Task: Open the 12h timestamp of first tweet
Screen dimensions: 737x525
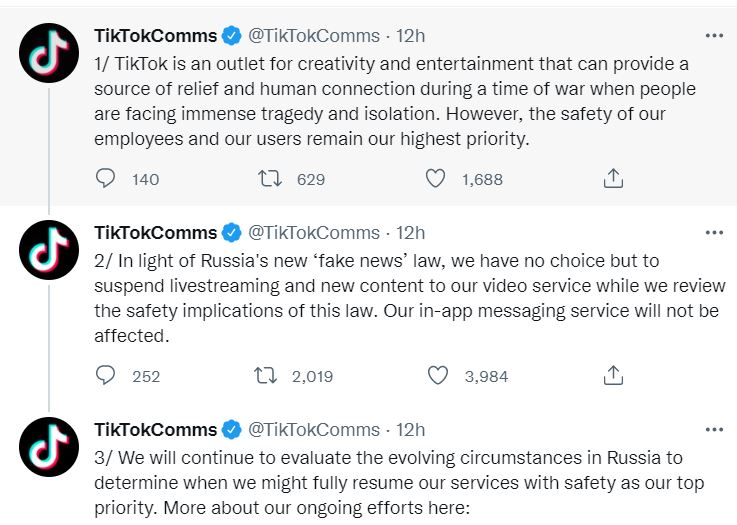Action: (410, 36)
